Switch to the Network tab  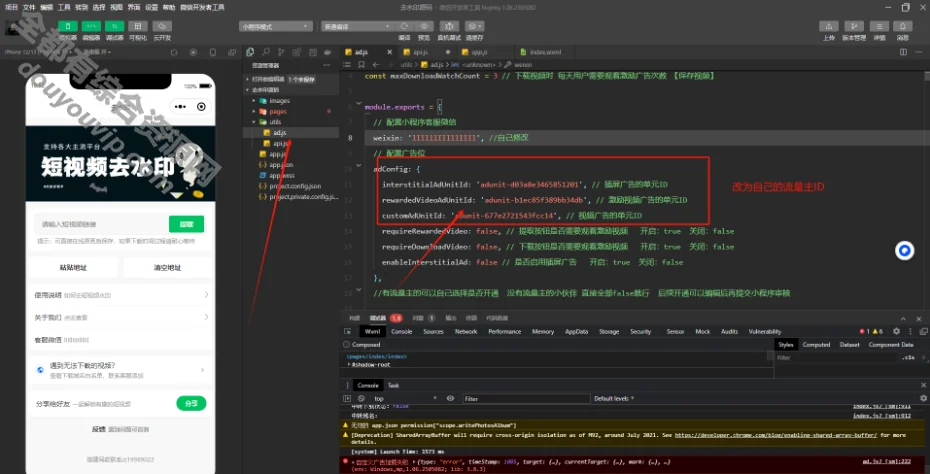pos(466,331)
